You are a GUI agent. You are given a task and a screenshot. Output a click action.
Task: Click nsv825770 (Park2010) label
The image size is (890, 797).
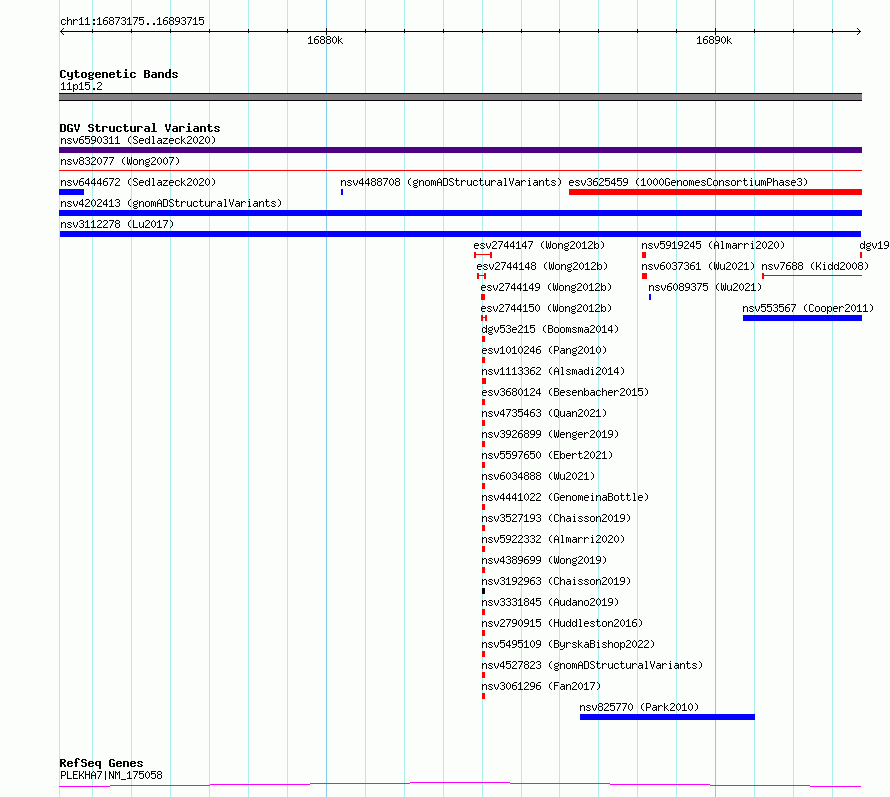639,707
